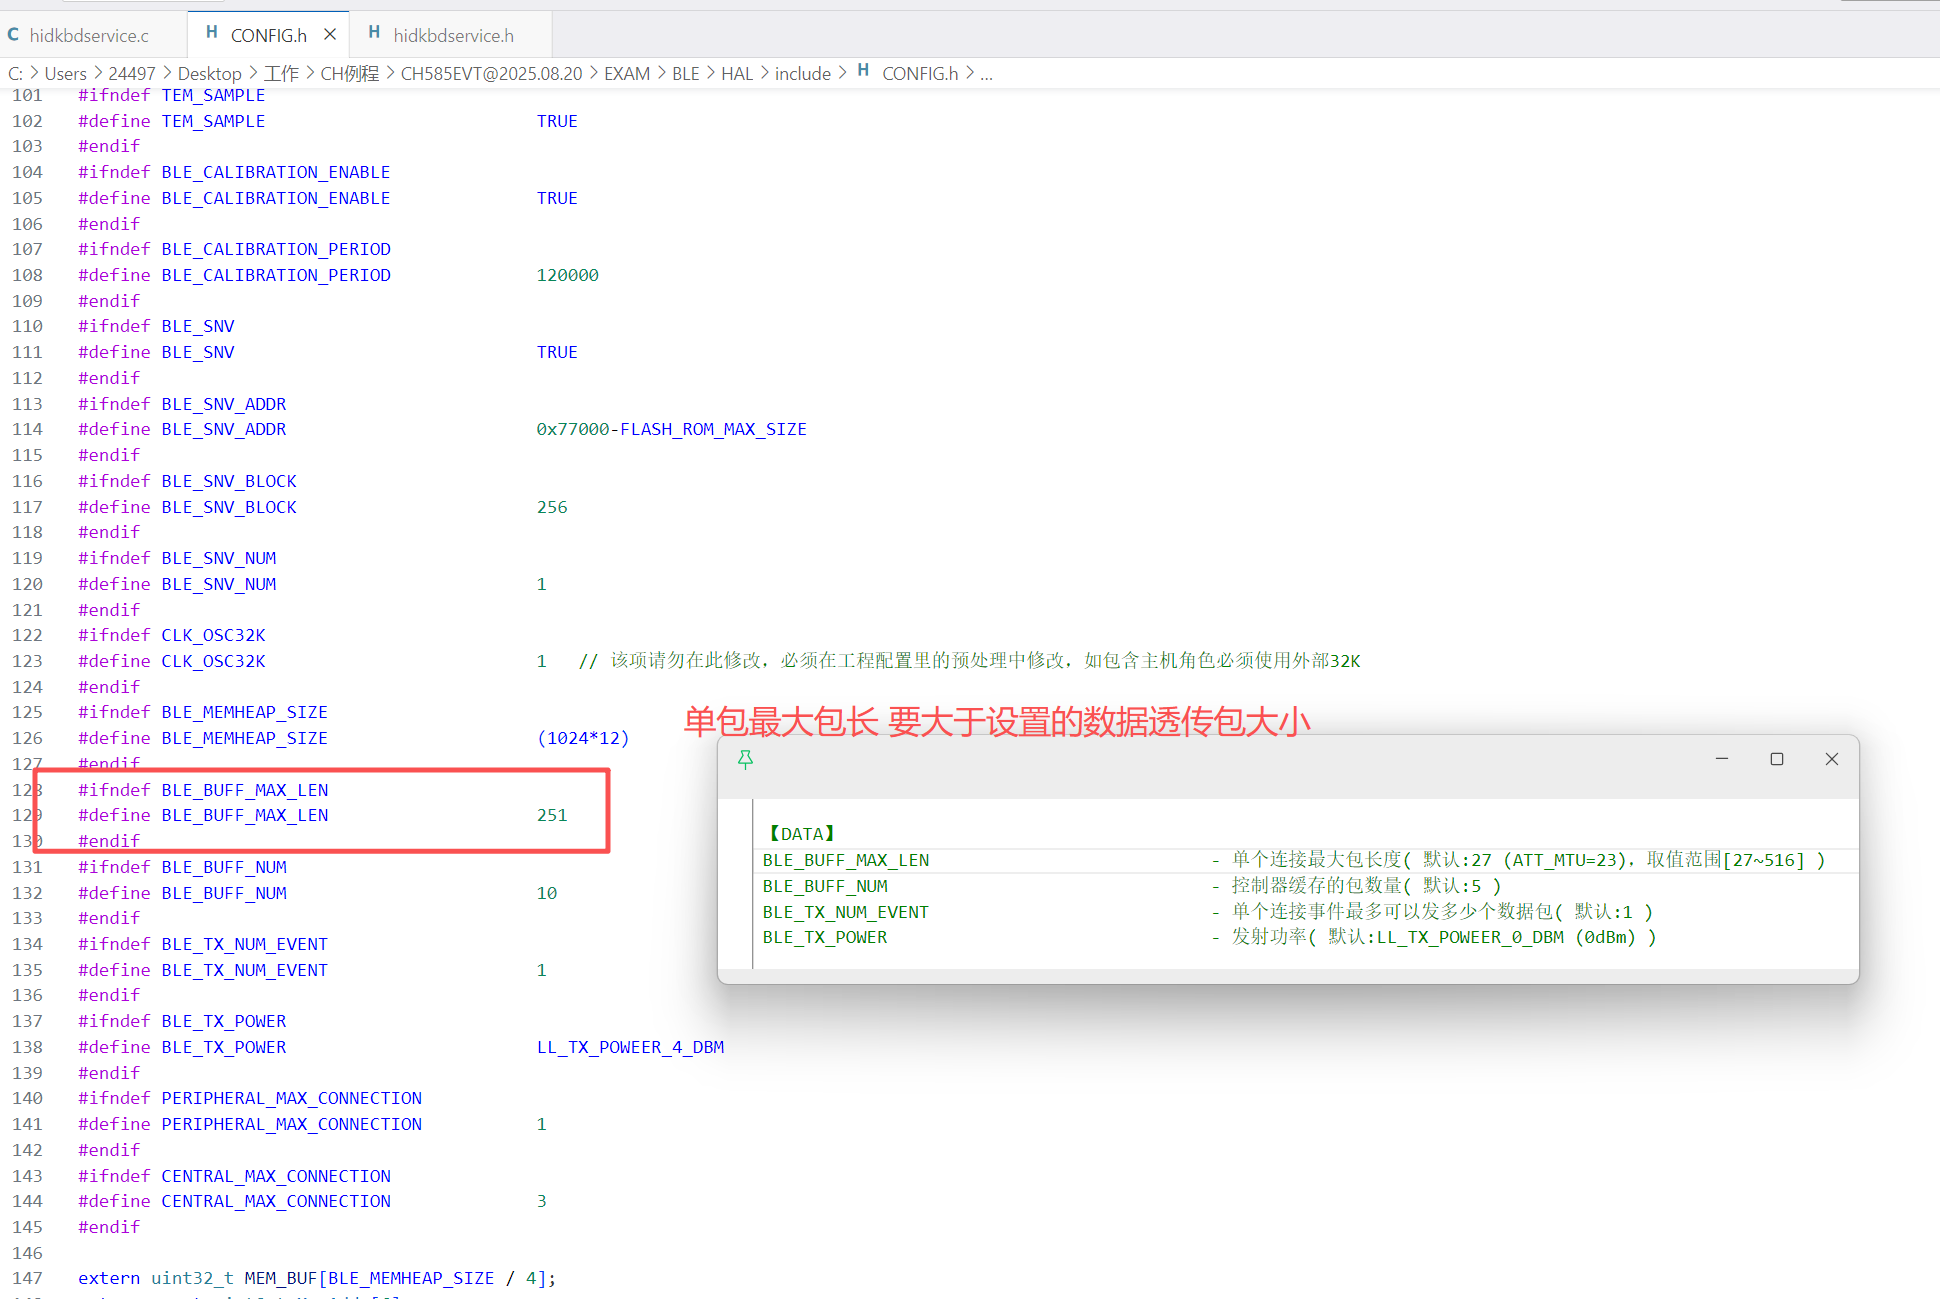Click the EXAM breadcrumb item
Image resolution: width=1940 pixels, height=1299 pixels.
tap(627, 74)
